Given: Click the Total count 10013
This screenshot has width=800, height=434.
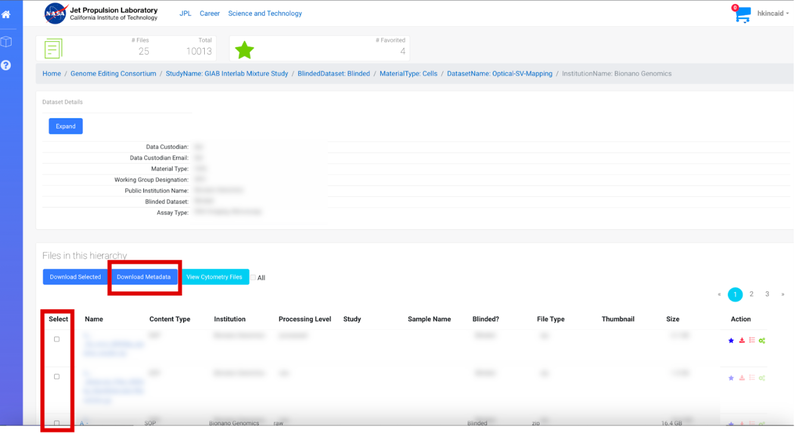Looking at the screenshot, I should [199, 51].
